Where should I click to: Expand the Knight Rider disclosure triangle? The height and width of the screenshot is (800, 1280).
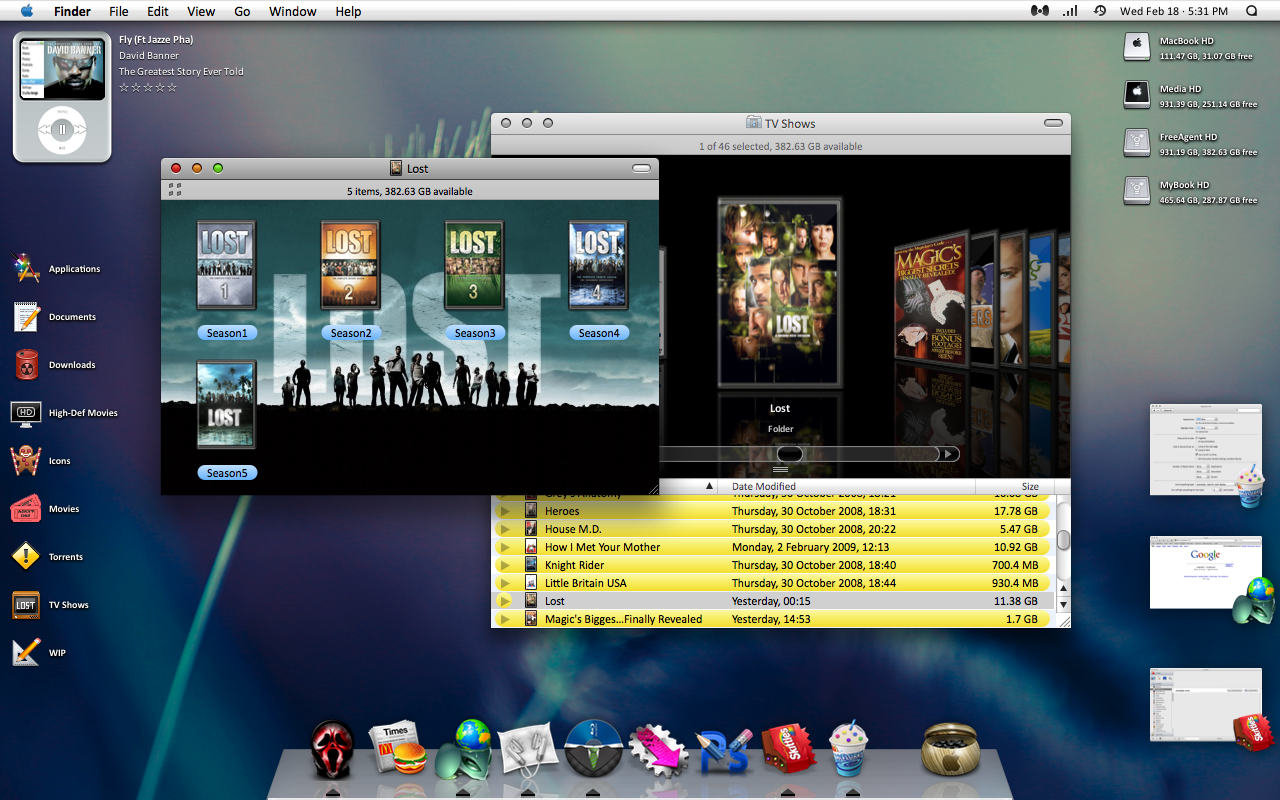(505, 565)
